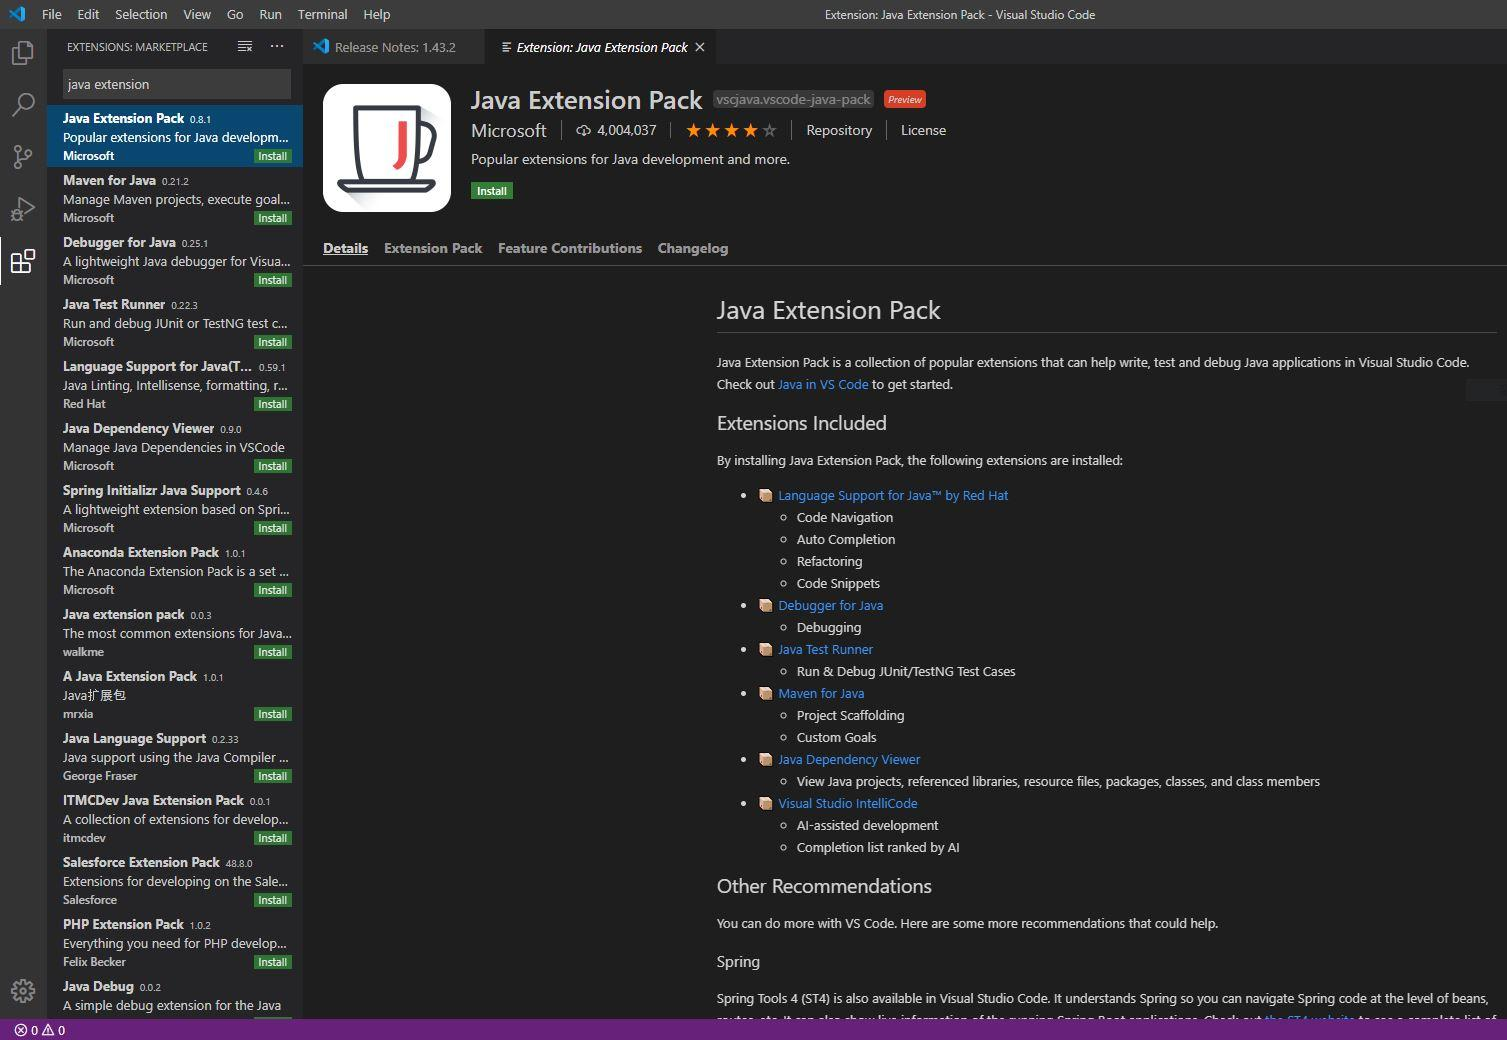1507x1040 pixels.
Task: Open the Visual Studio IntelliCode link
Action: coord(847,803)
